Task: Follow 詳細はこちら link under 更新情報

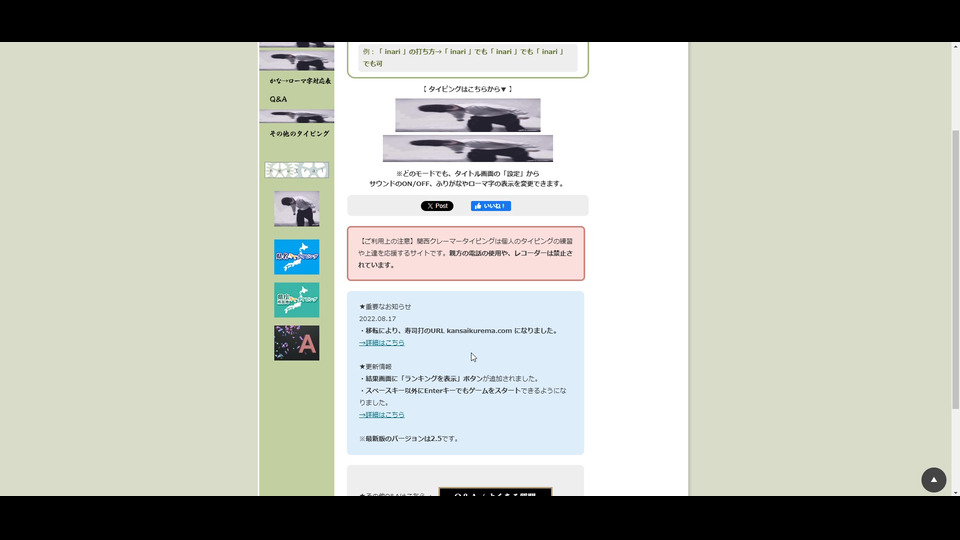Action: click(x=381, y=415)
